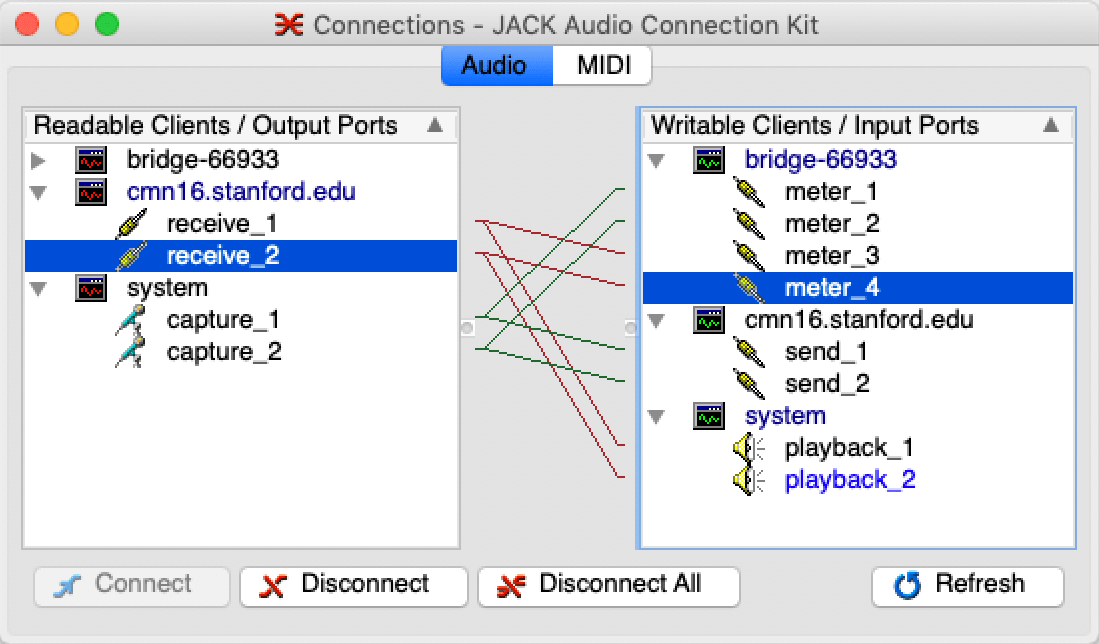1099x644 pixels.
Task: Select bridge-66933 label in Input Ports
Action: tap(821, 160)
